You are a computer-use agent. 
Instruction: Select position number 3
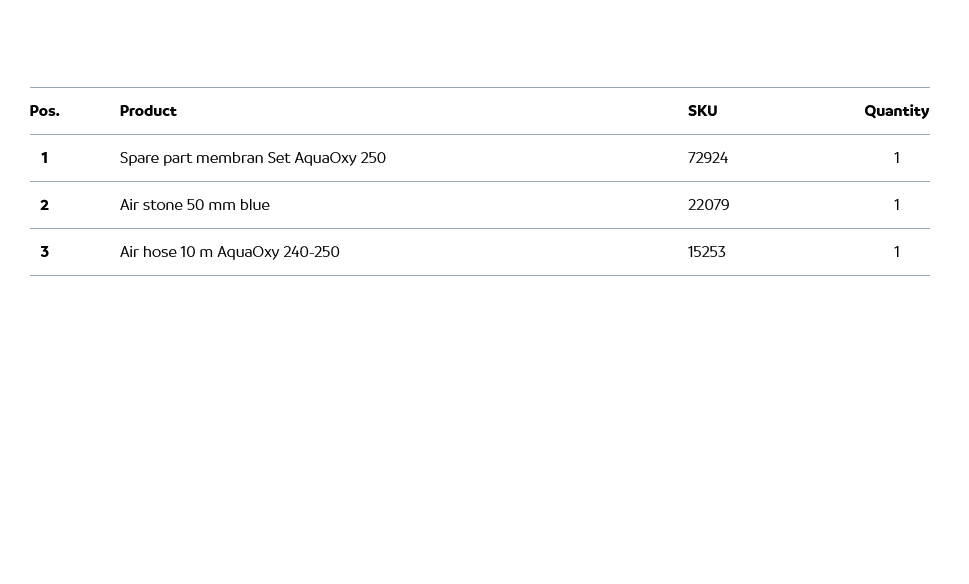[44, 252]
